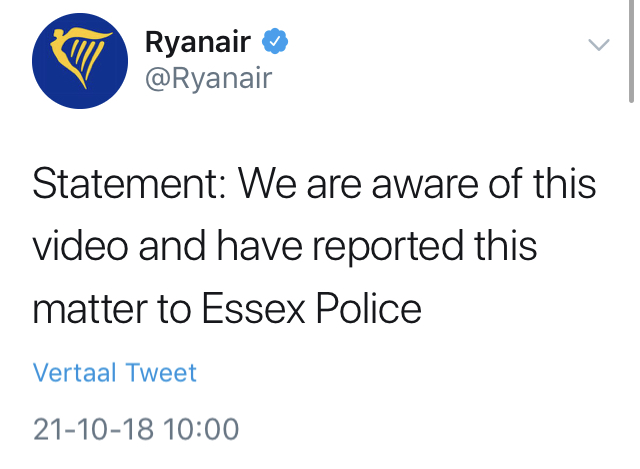Expand the tweet options chevron
640x469 pixels.
(599, 44)
